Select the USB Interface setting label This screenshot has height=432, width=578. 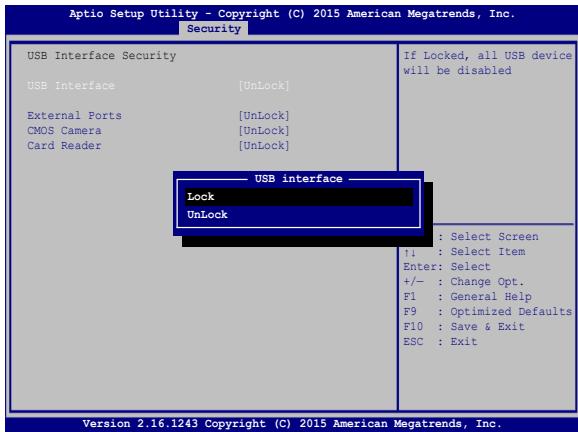[x=71, y=86]
